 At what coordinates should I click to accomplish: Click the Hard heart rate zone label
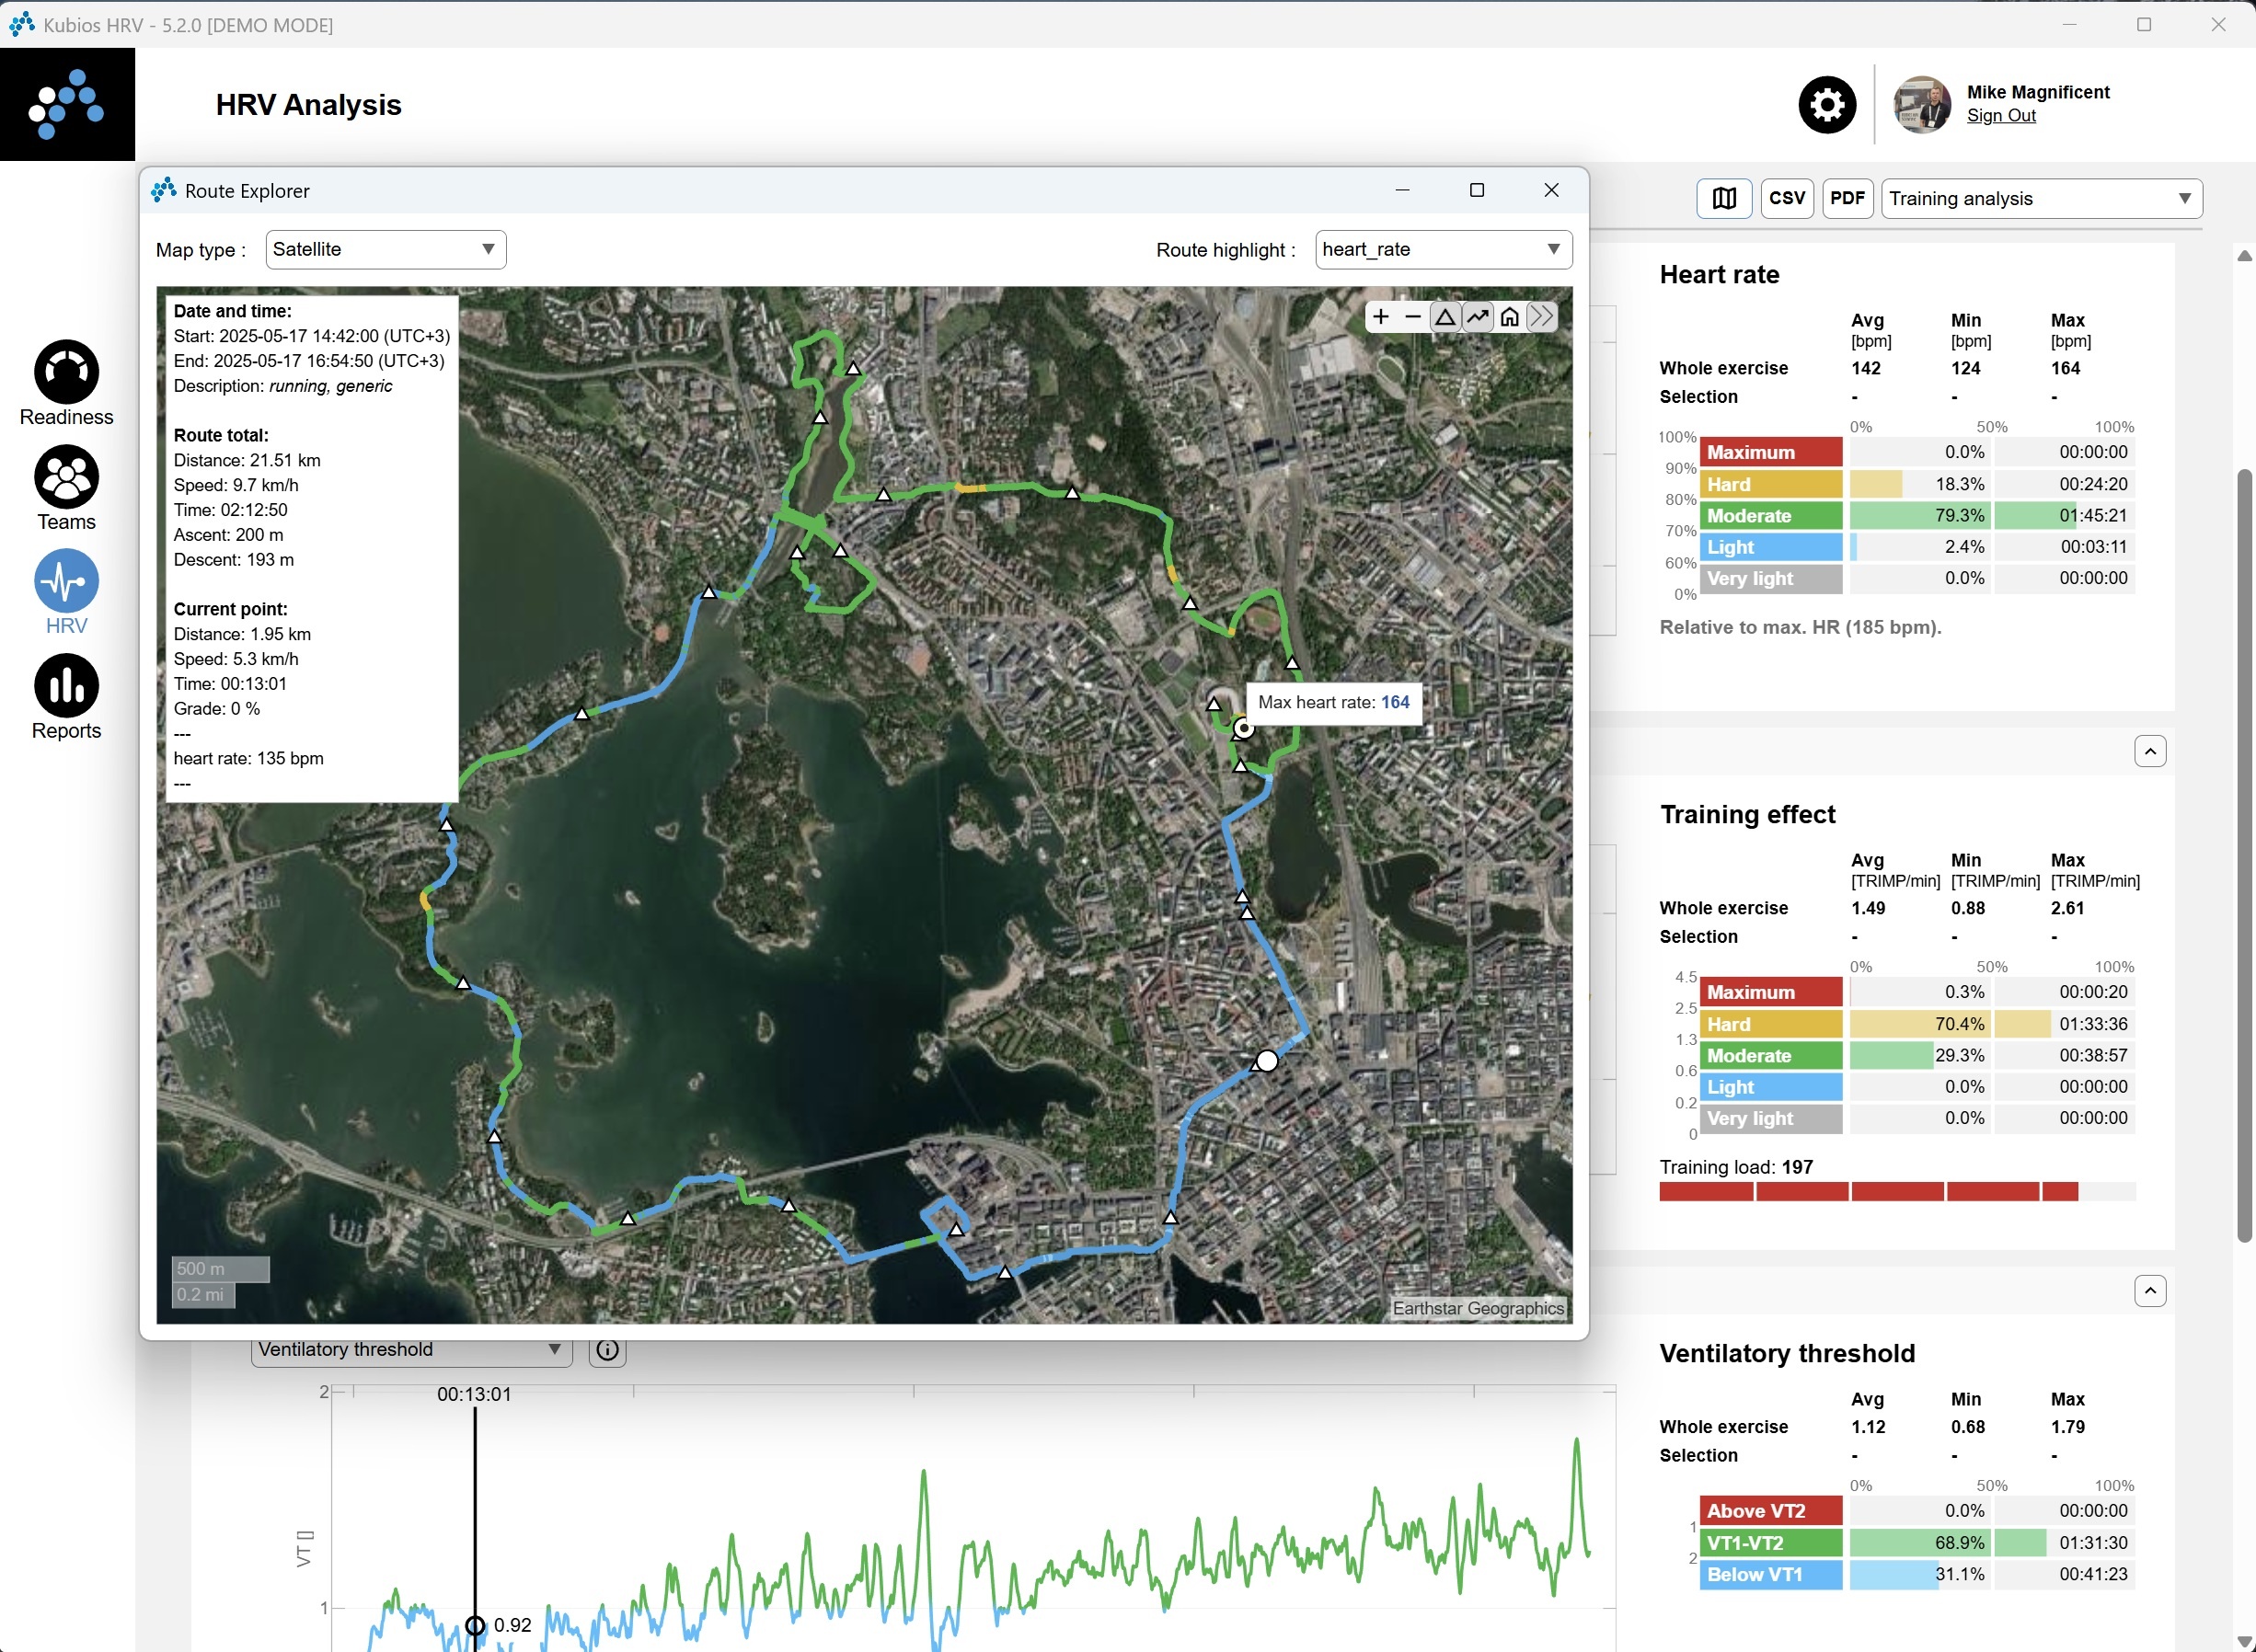1770,484
